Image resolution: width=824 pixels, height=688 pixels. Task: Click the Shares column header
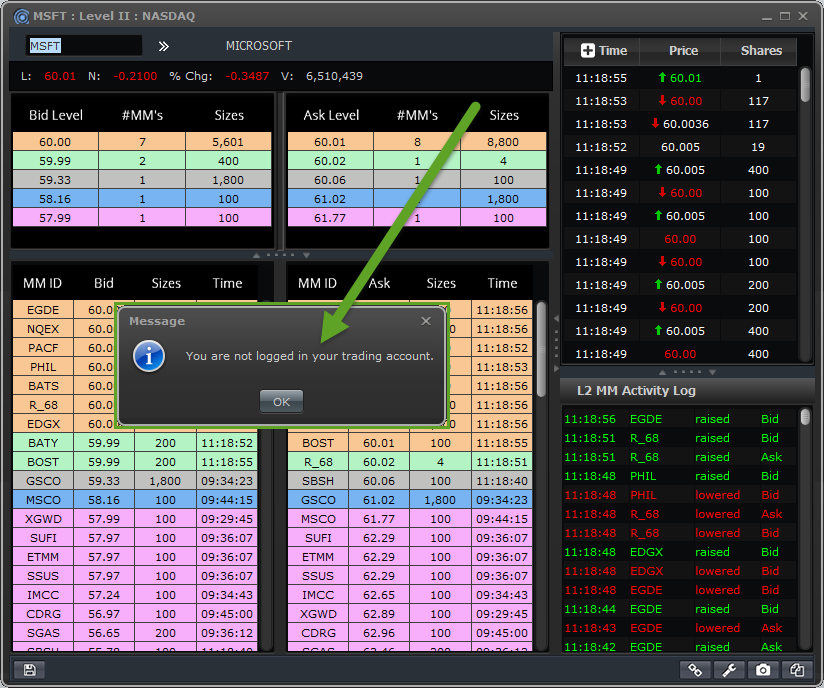pyautogui.click(x=761, y=50)
